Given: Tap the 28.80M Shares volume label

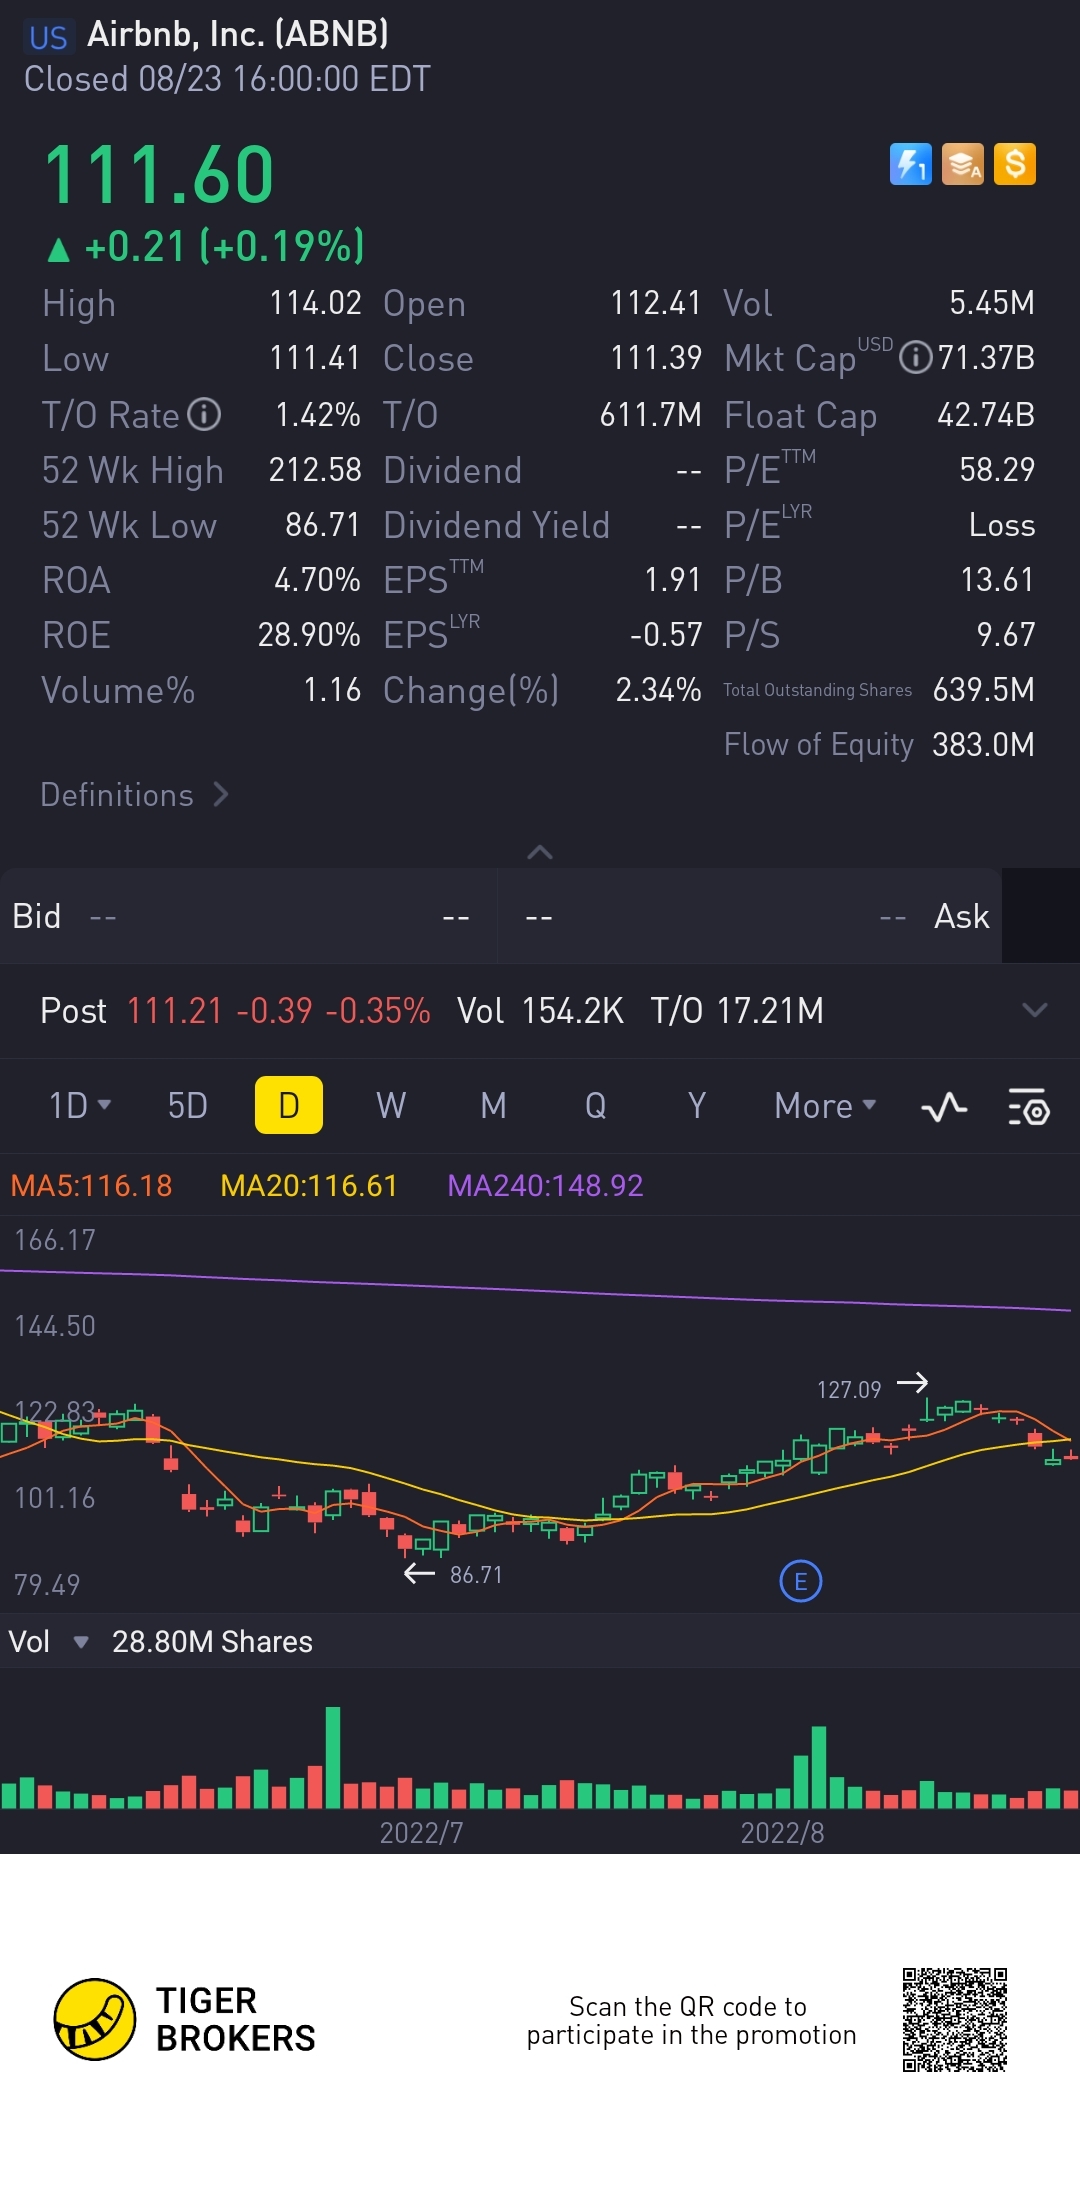Looking at the screenshot, I should [212, 1642].
